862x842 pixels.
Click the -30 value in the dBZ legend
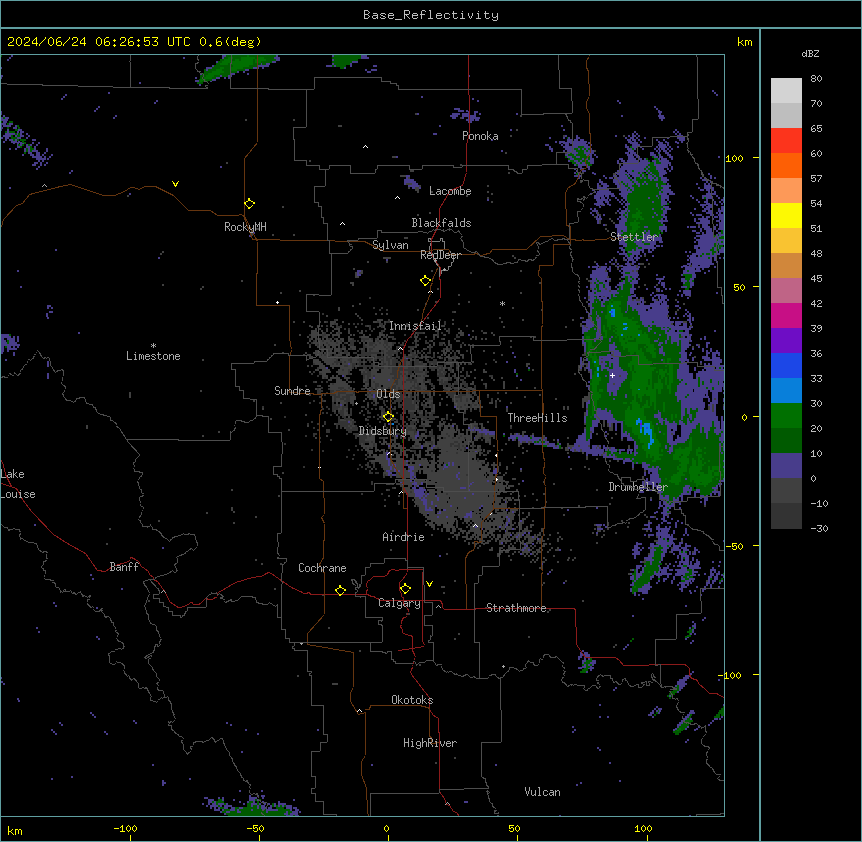point(819,529)
